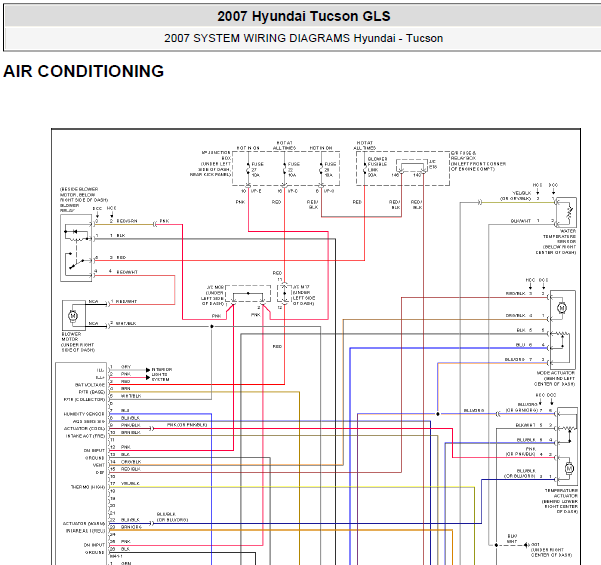Click the 'AIR CONDITIONING' heading

pos(84,71)
